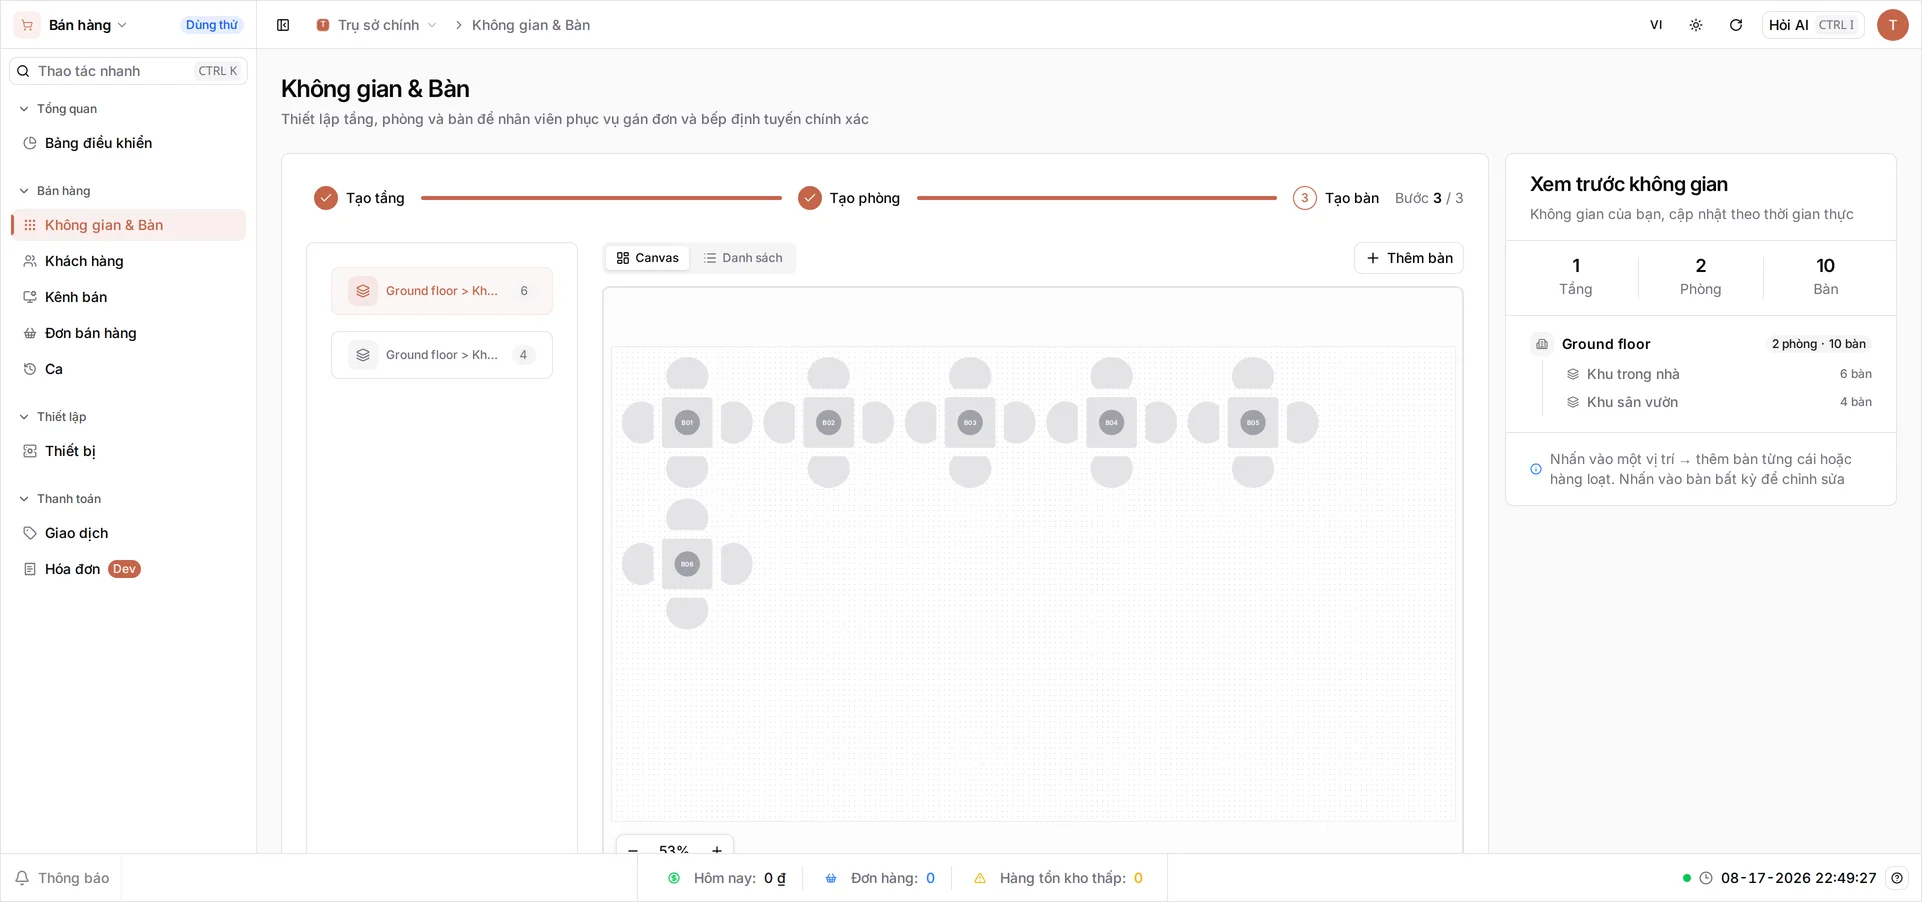Select table B06 on canvas
Viewport: 1922px width, 902px height.
pos(687,564)
